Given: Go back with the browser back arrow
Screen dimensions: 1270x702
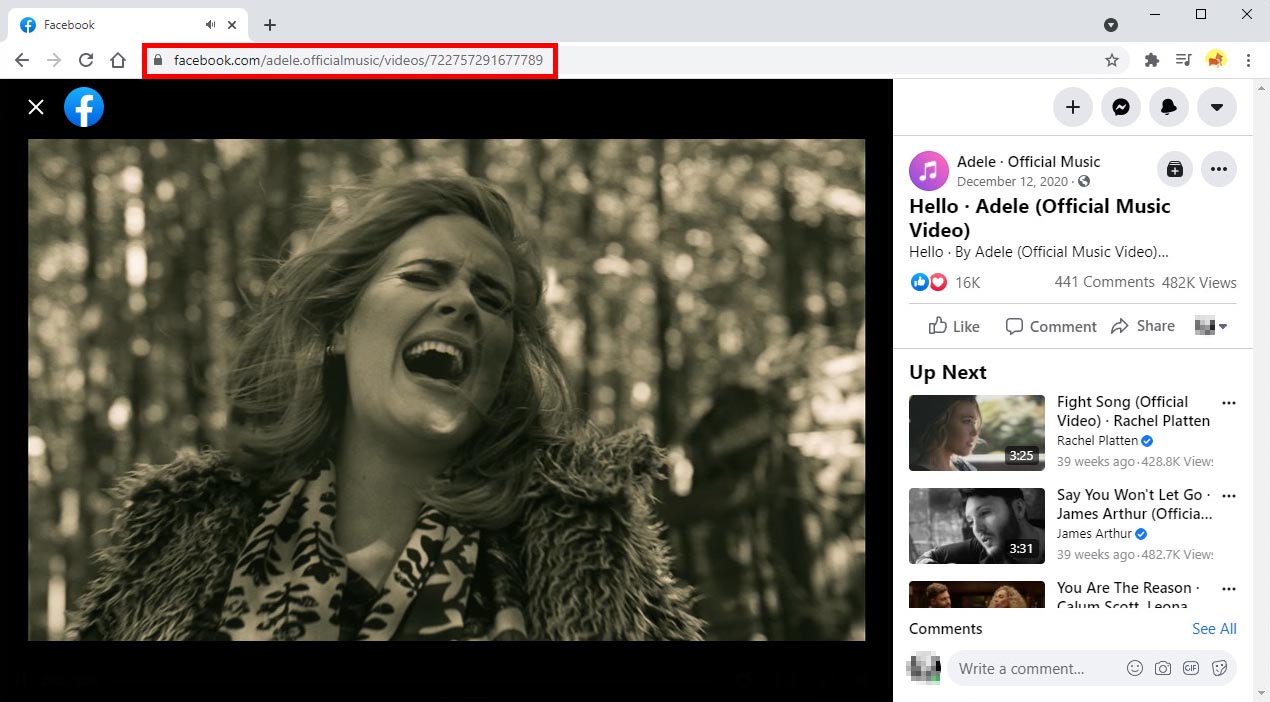Looking at the screenshot, I should [22, 60].
